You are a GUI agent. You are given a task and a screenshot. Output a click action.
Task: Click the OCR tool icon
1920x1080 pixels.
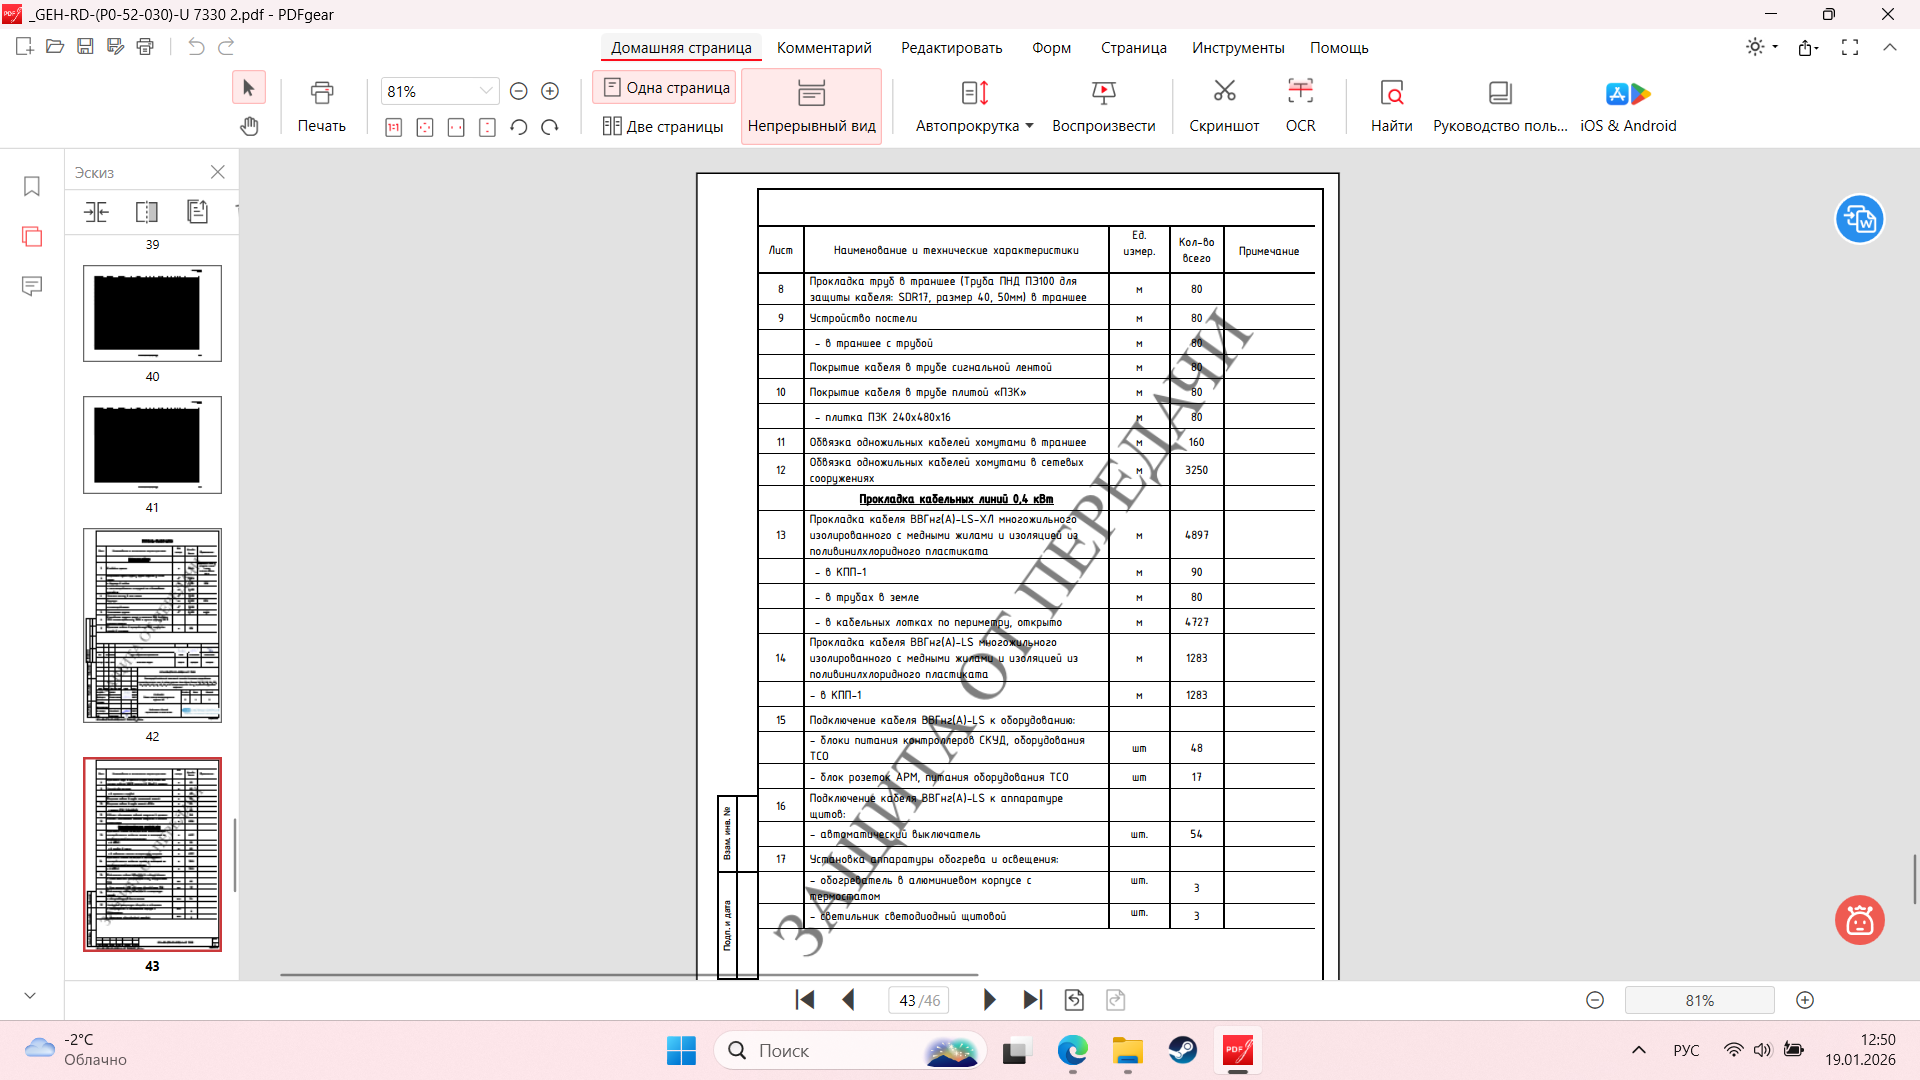1300,93
